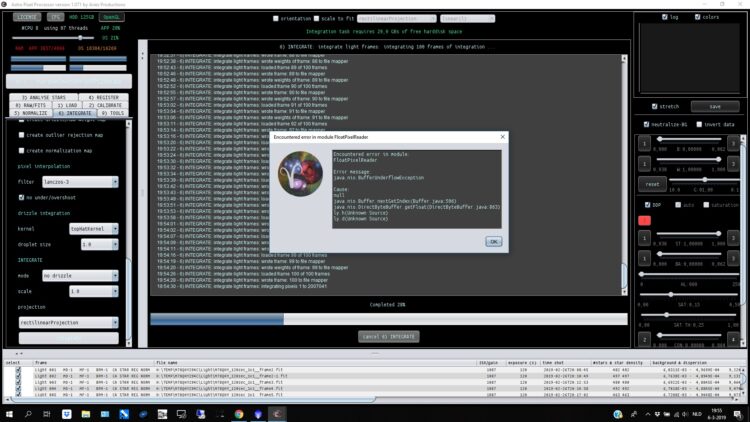The width and height of the screenshot is (750, 422).
Task: Click the red square color indicator
Action: point(644,221)
